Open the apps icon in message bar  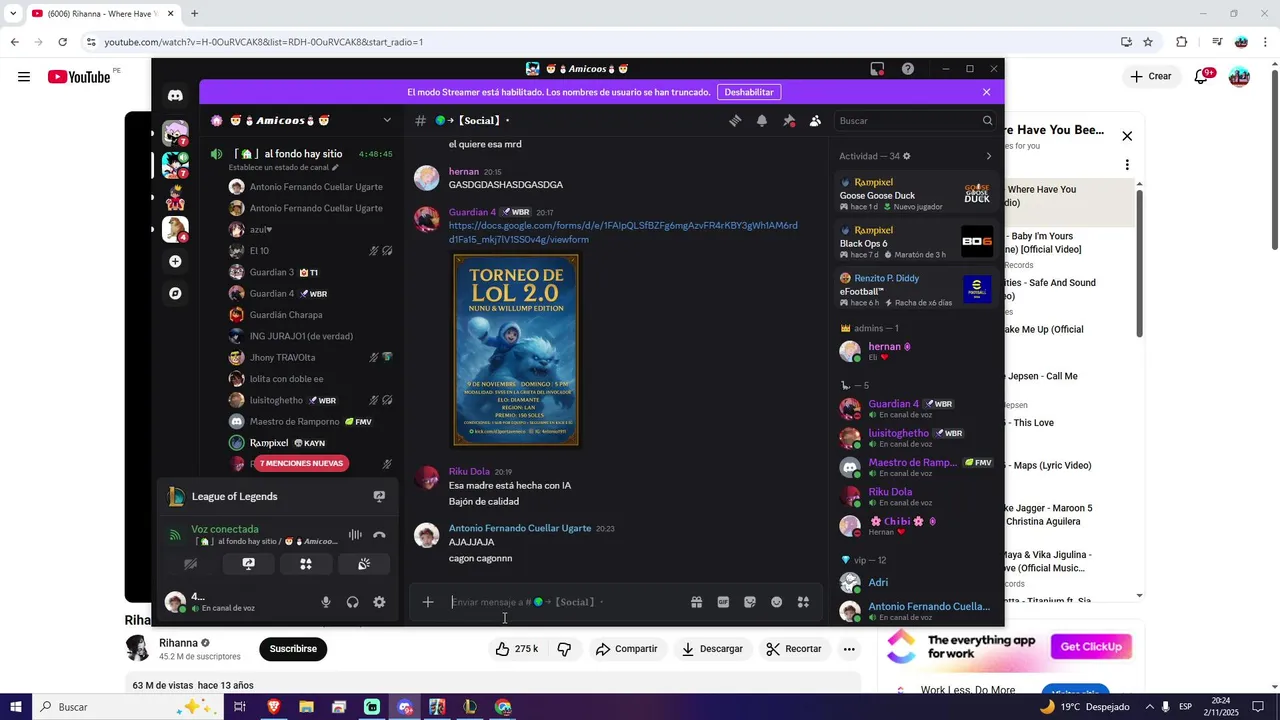(x=803, y=602)
